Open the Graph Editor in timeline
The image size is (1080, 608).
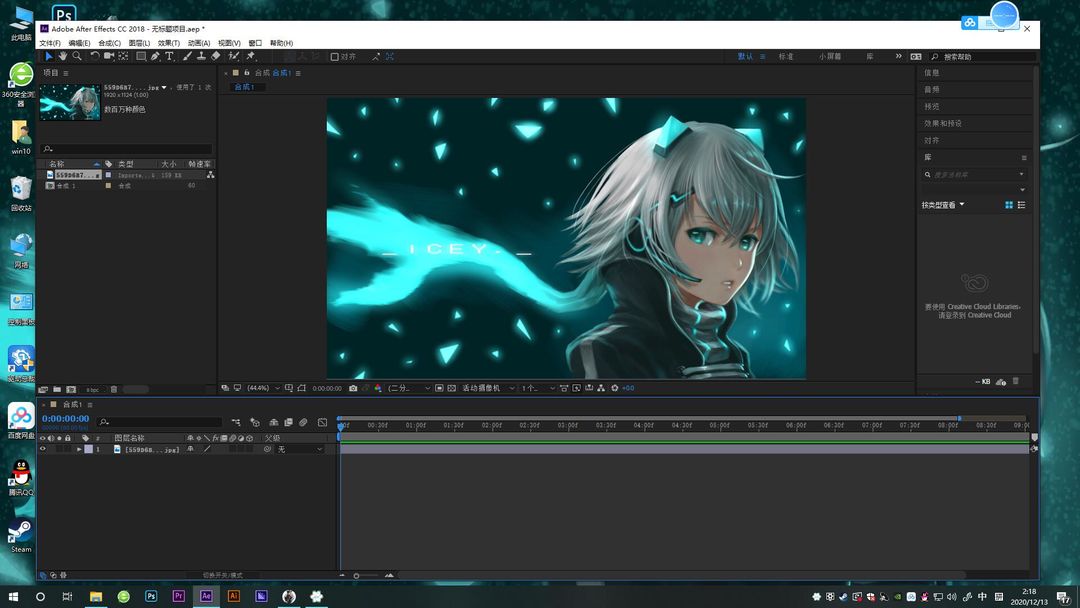coord(322,422)
